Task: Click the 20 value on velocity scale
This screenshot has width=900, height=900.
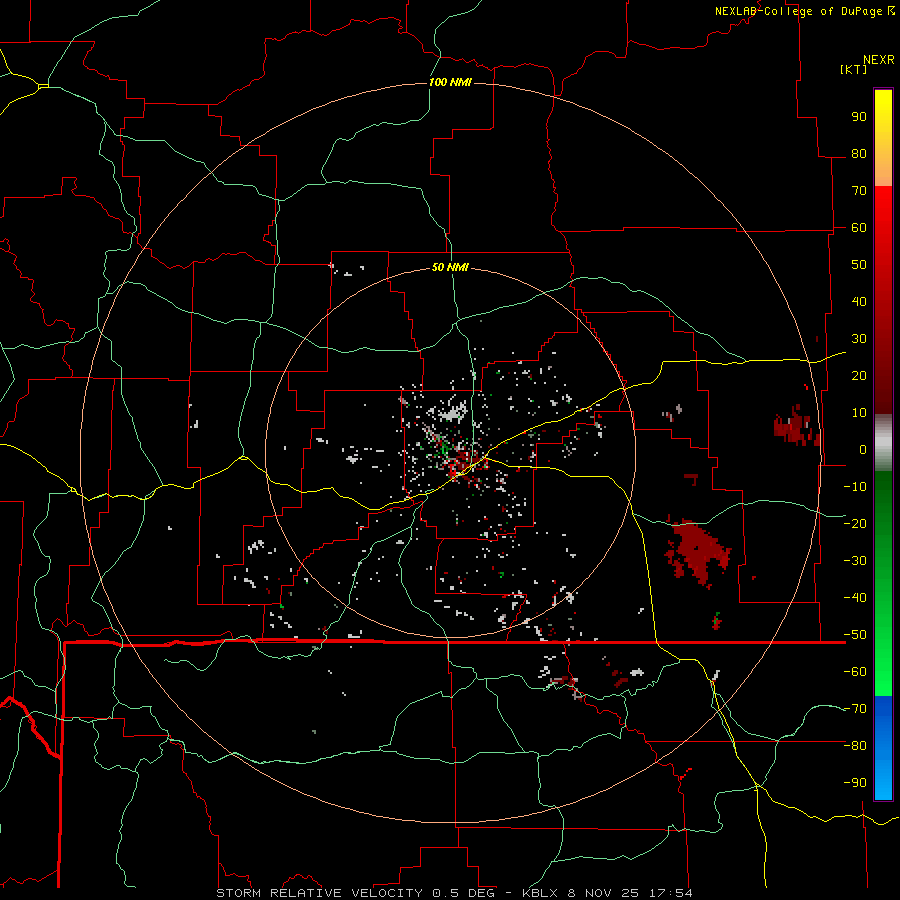Action: click(859, 375)
